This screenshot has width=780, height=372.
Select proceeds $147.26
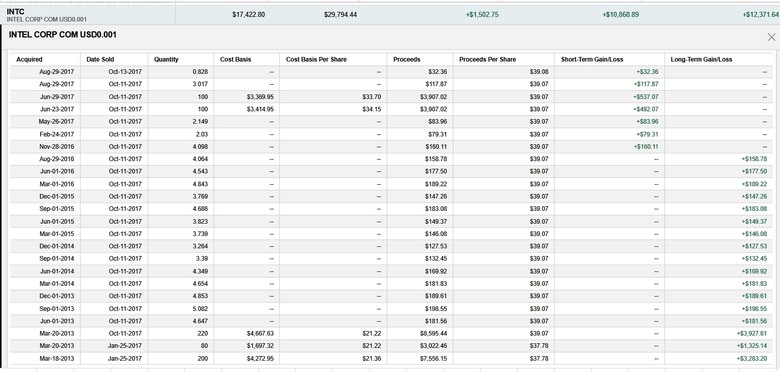[x=436, y=196]
